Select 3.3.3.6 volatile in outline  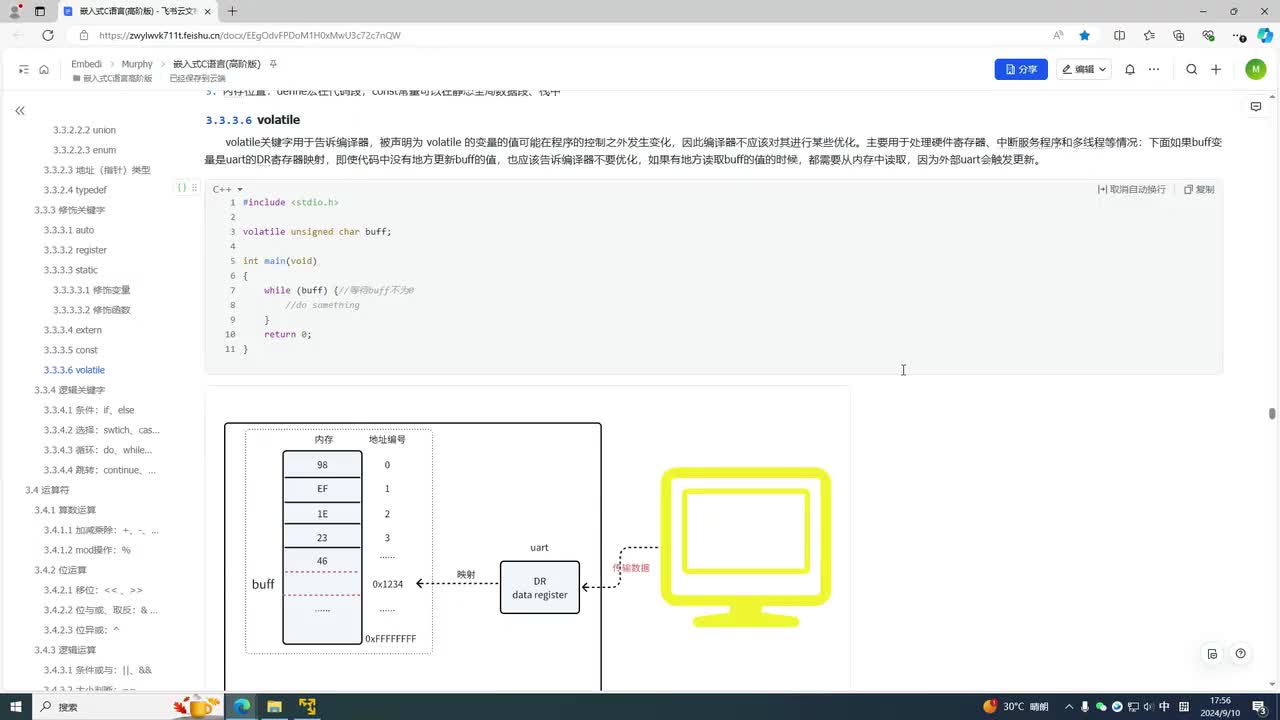point(74,370)
